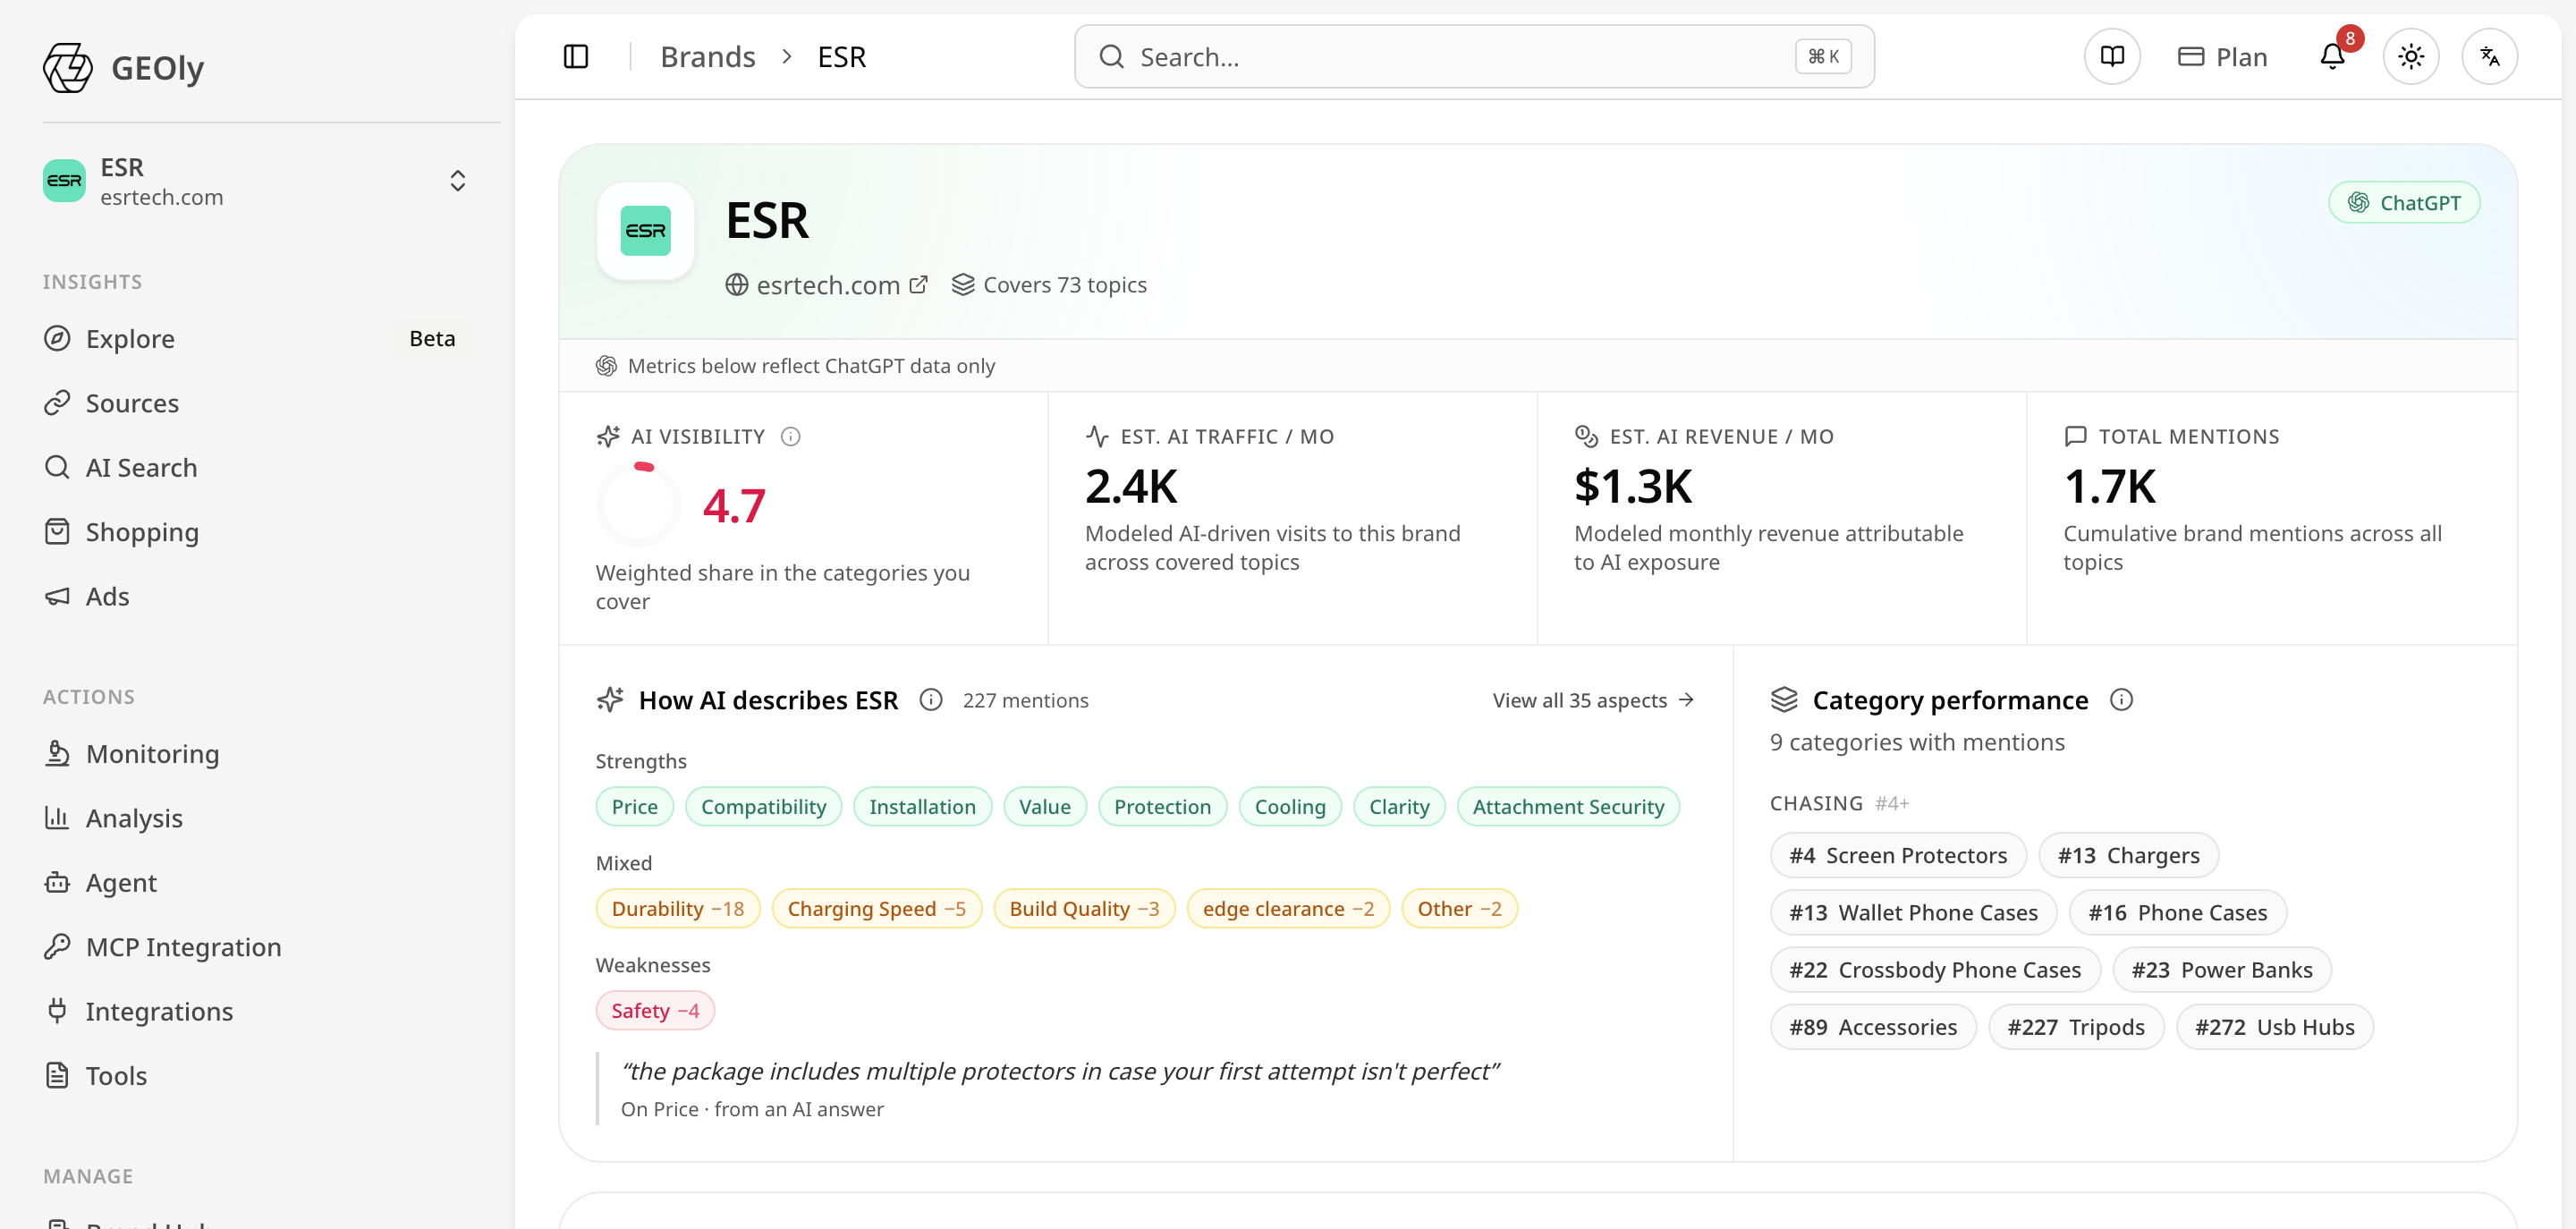Viewport: 2576px width, 1229px height.
Task: Select the Safety −4 weakness tag
Action: 655,1010
